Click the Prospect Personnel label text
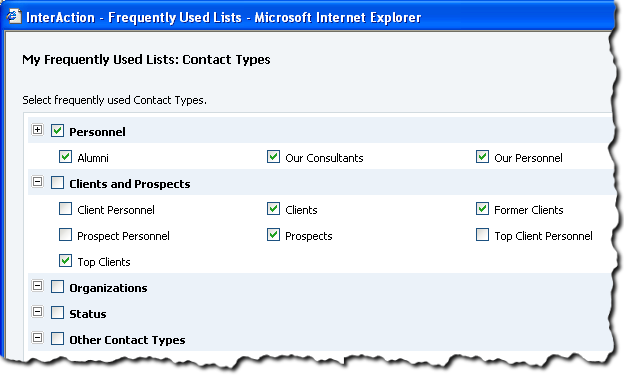This screenshot has height=378, width=627. 123,236
